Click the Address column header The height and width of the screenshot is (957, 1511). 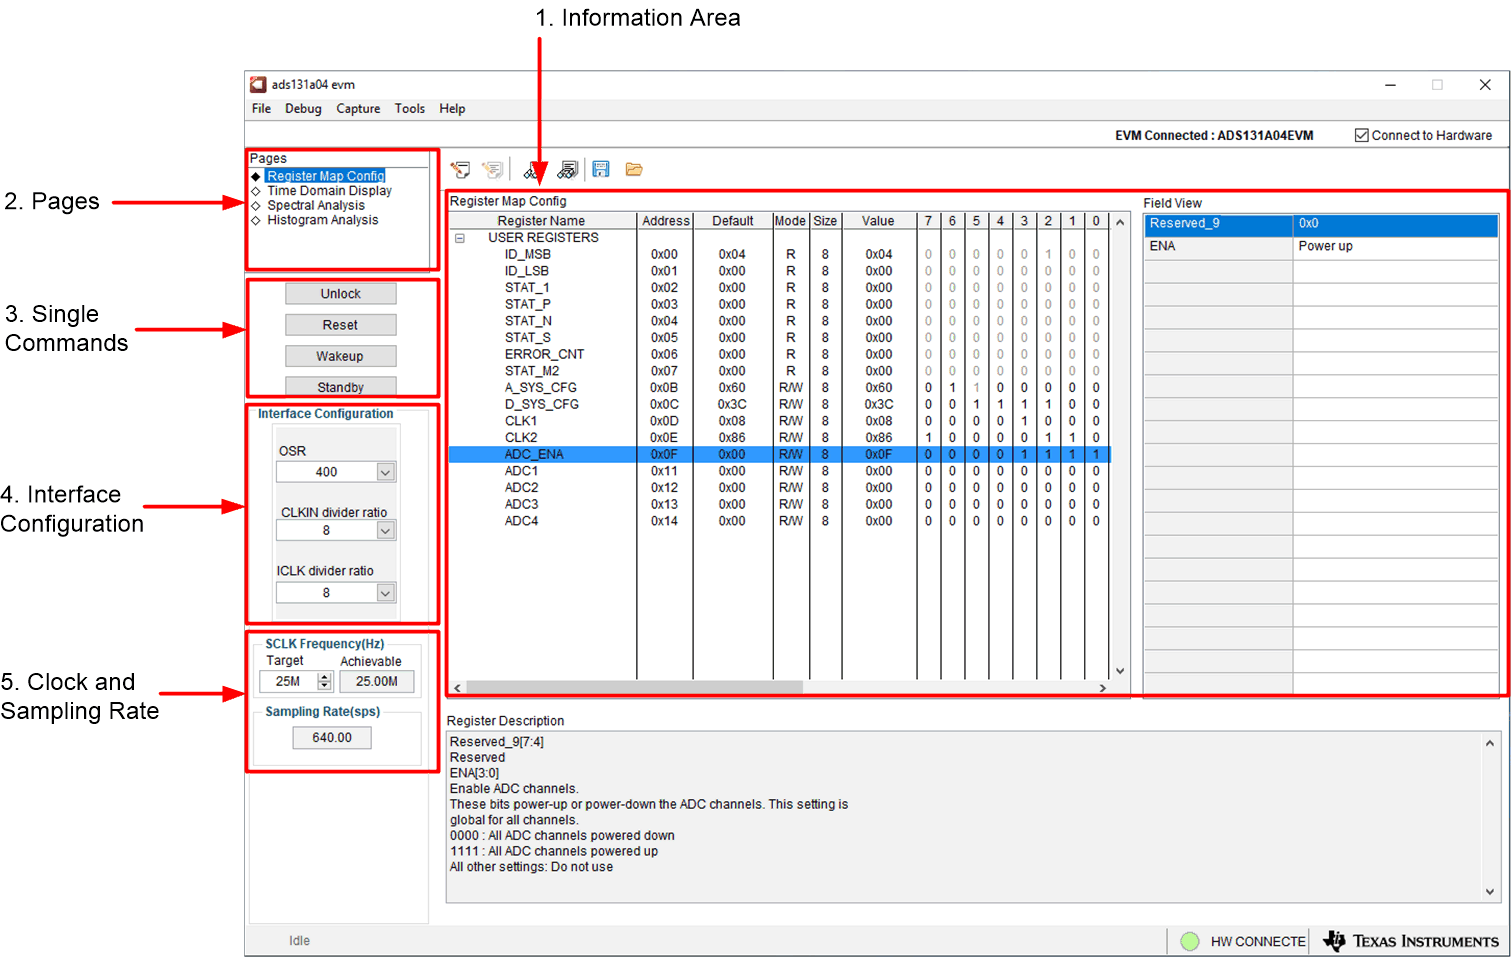(665, 221)
